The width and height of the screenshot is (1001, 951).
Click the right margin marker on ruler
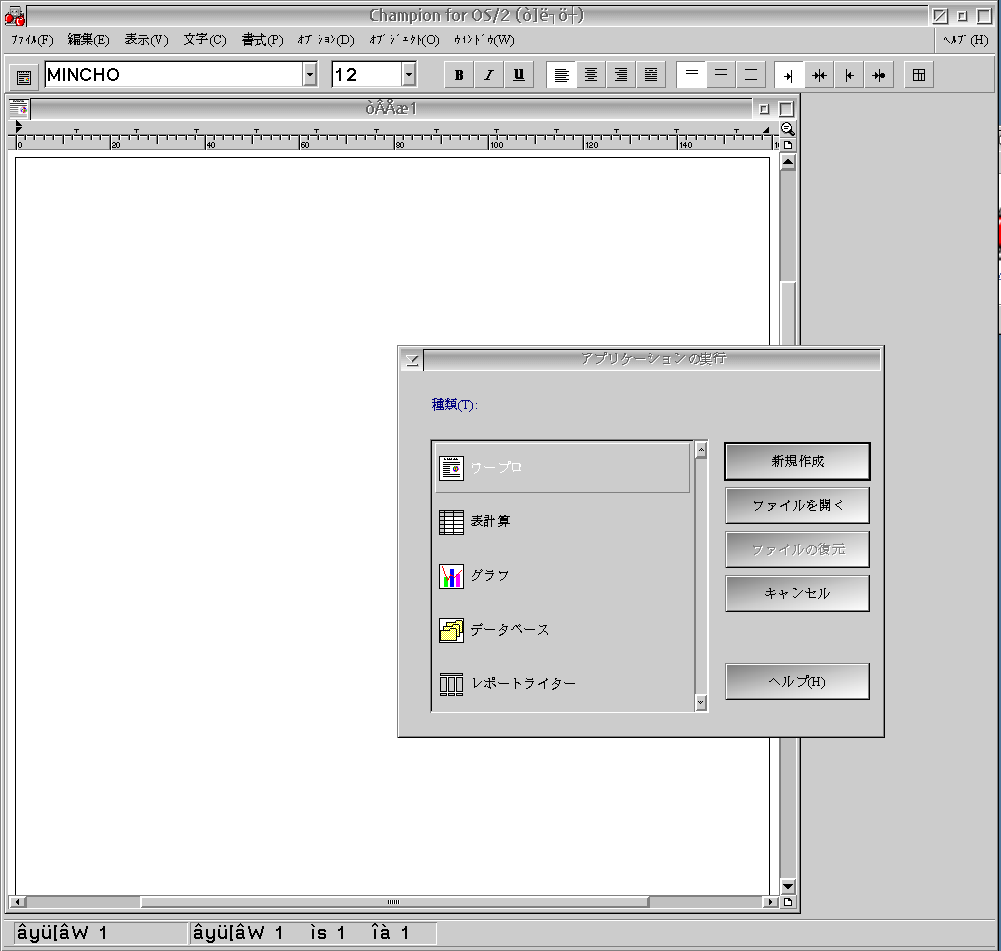click(x=766, y=130)
